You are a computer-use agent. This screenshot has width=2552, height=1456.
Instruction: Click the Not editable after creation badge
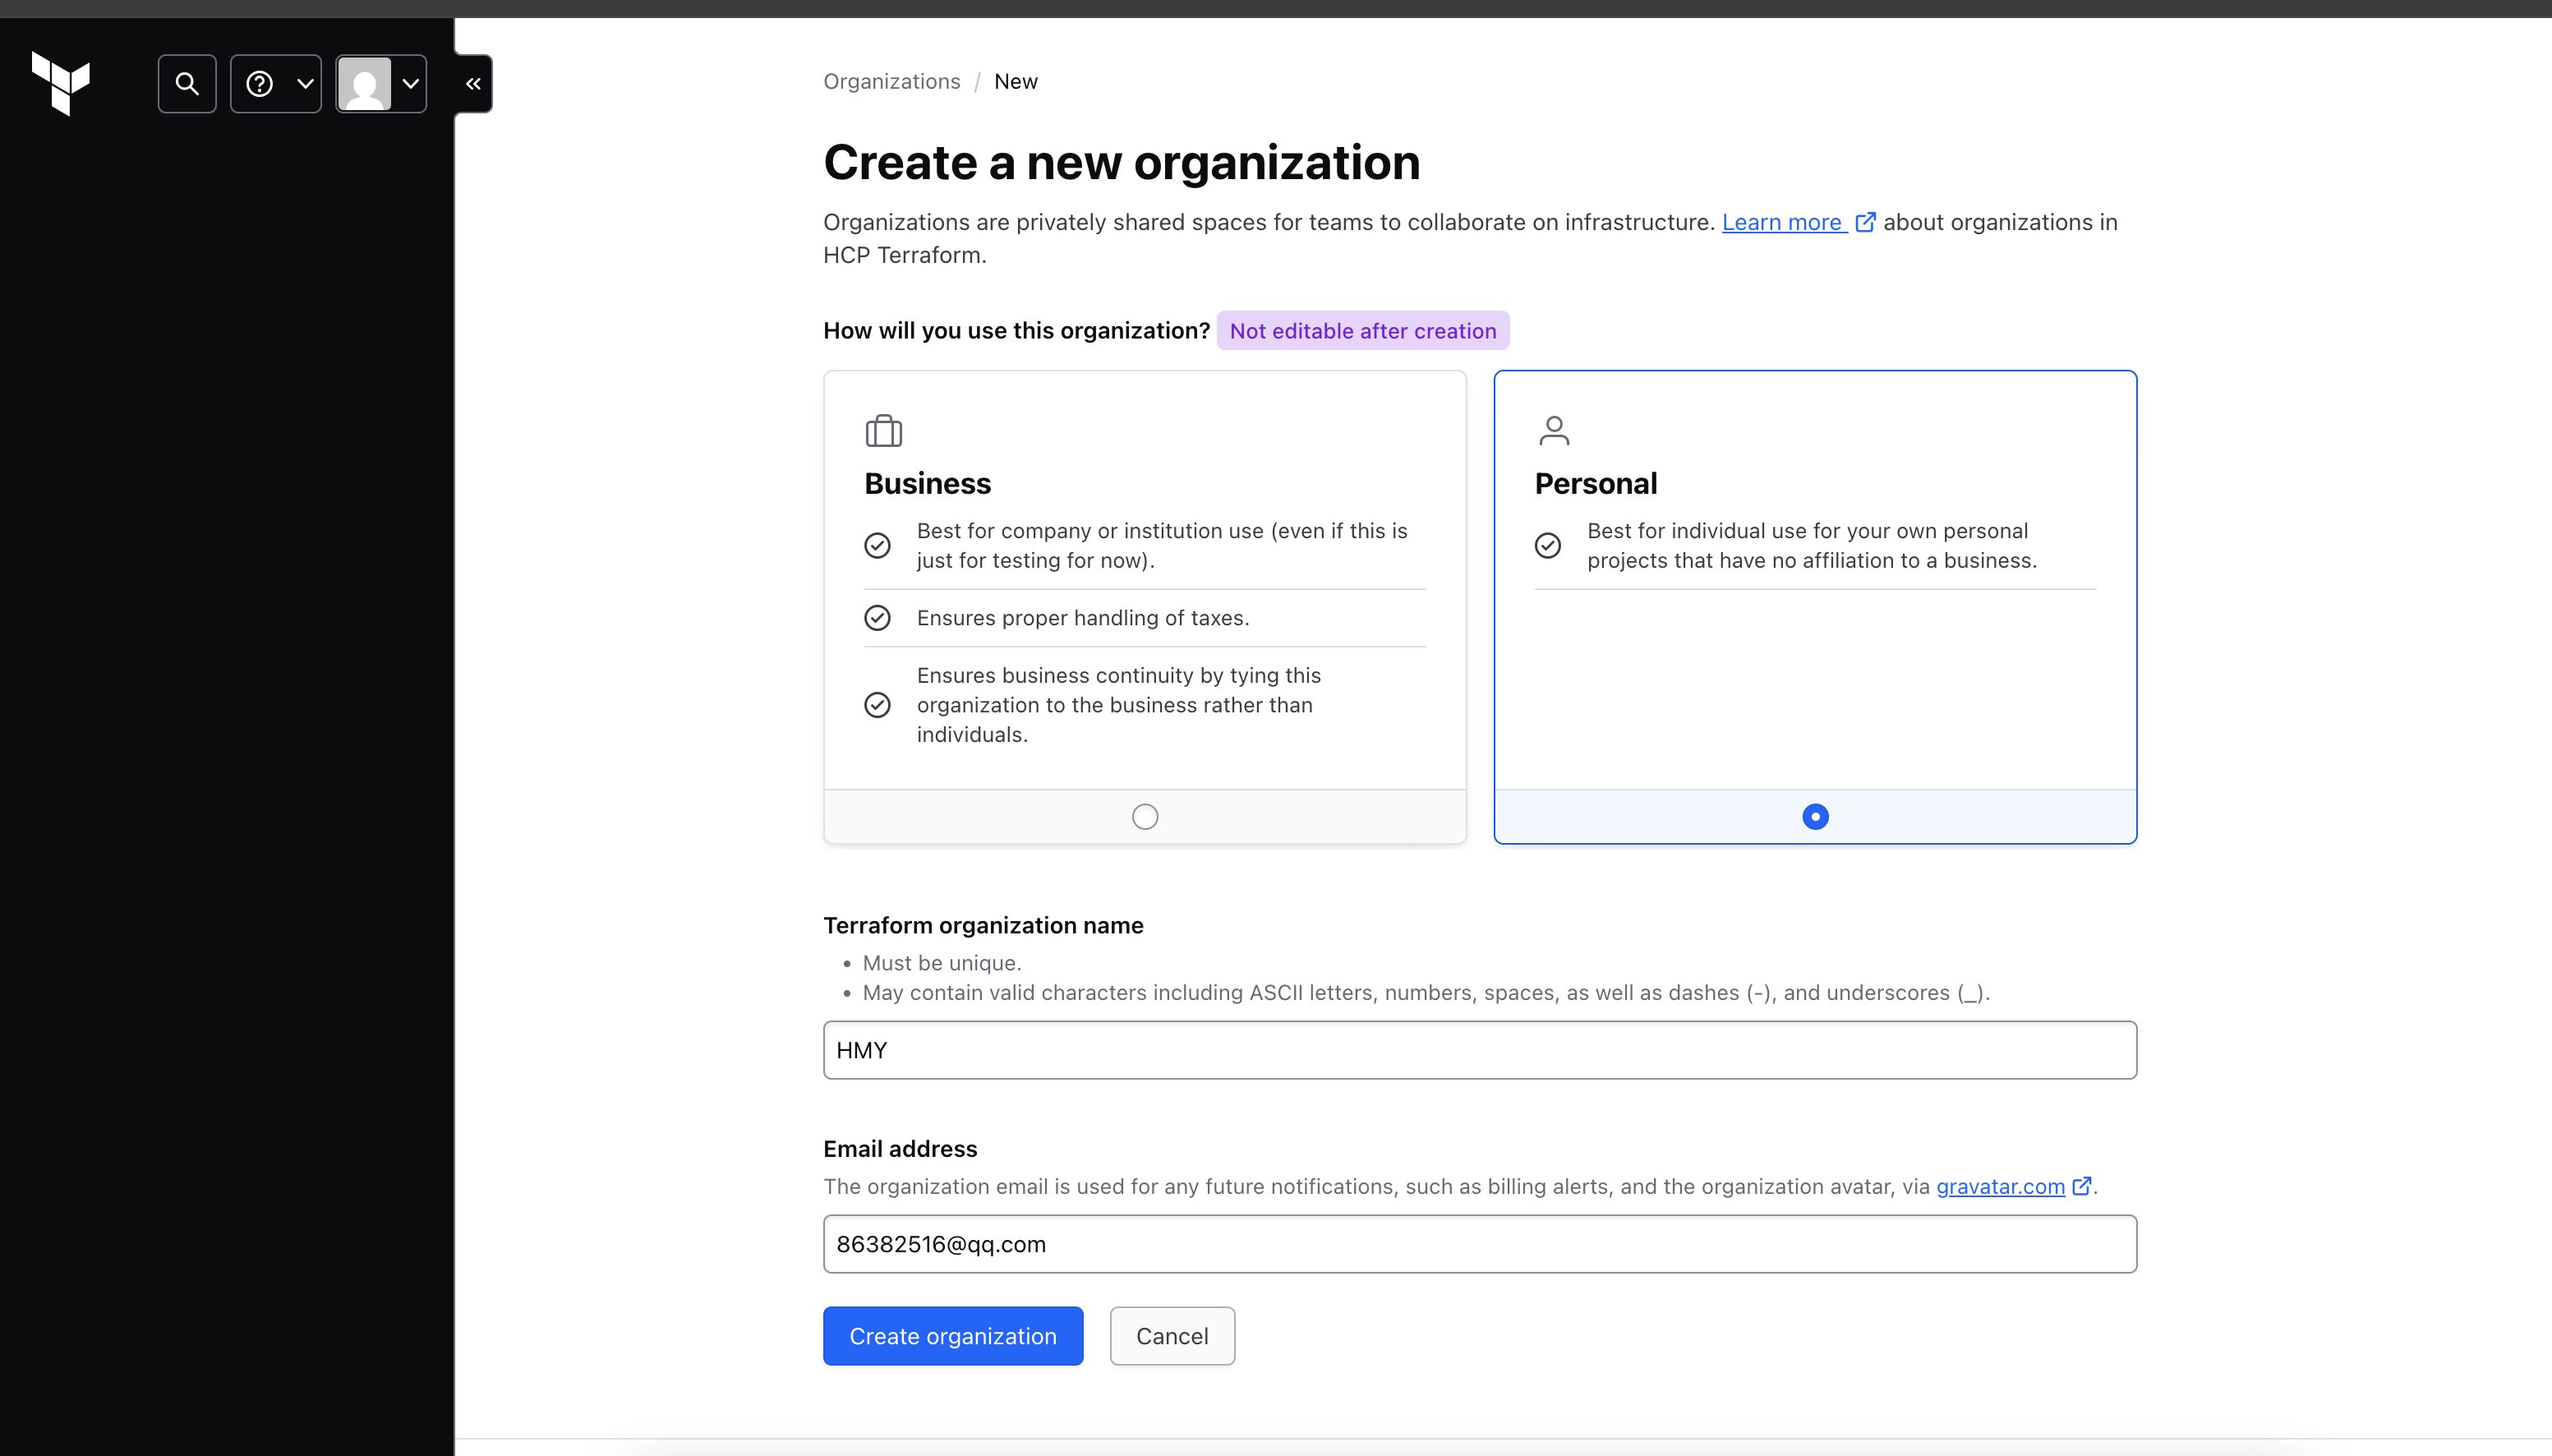(x=1363, y=331)
